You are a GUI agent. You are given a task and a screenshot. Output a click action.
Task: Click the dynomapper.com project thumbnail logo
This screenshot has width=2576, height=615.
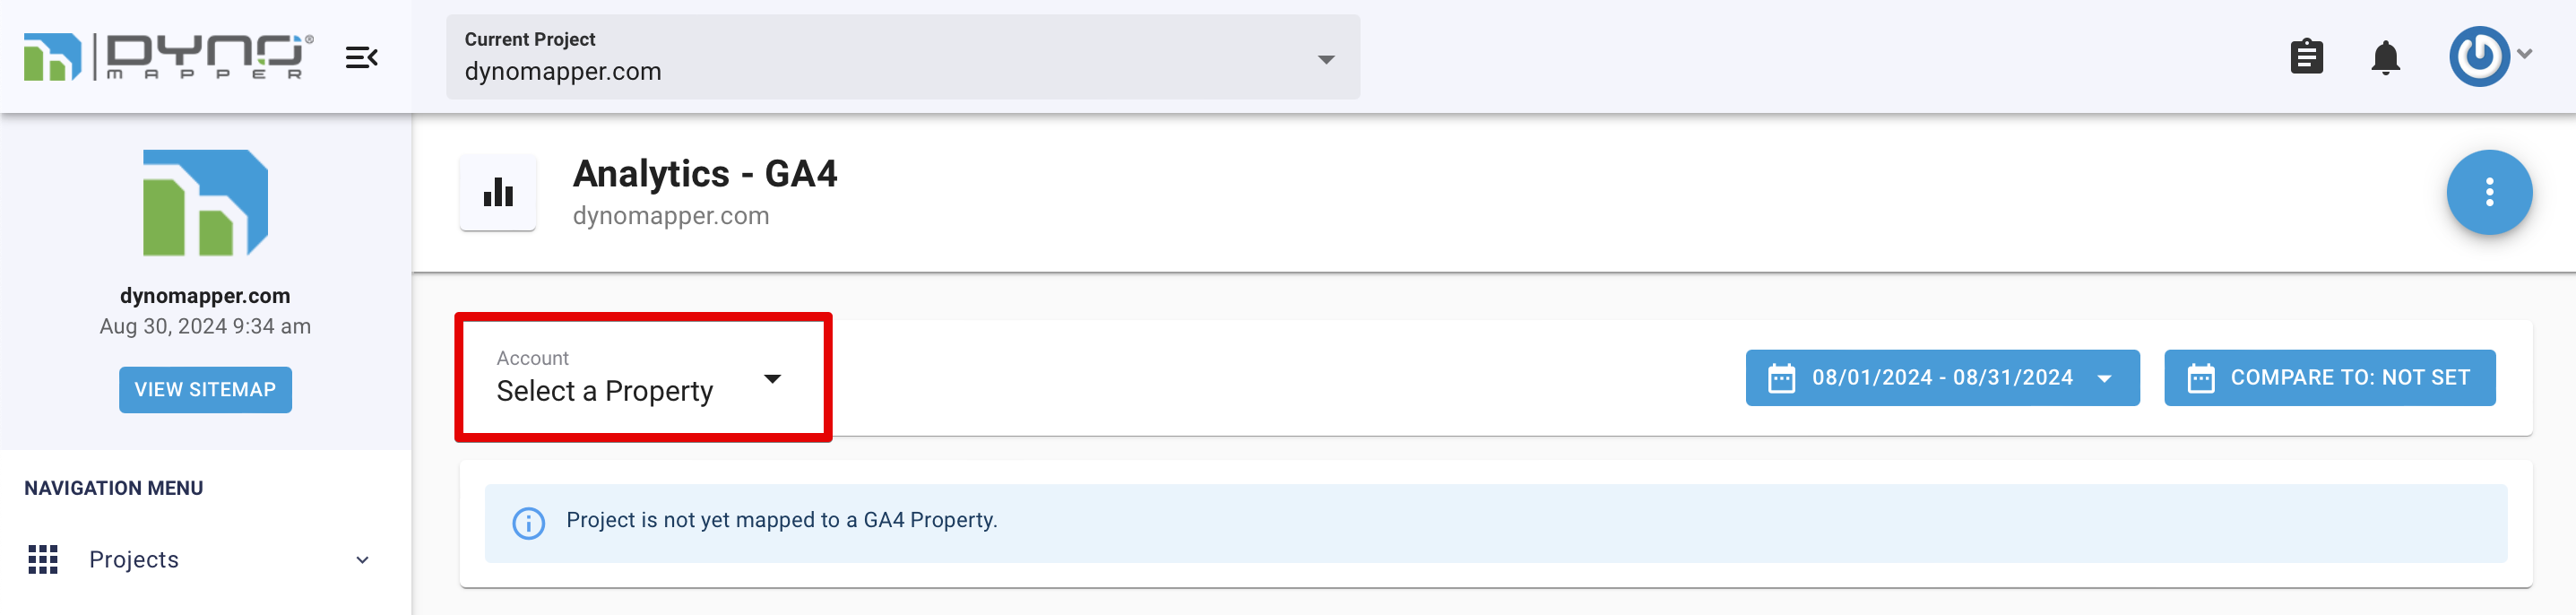pos(205,203)
